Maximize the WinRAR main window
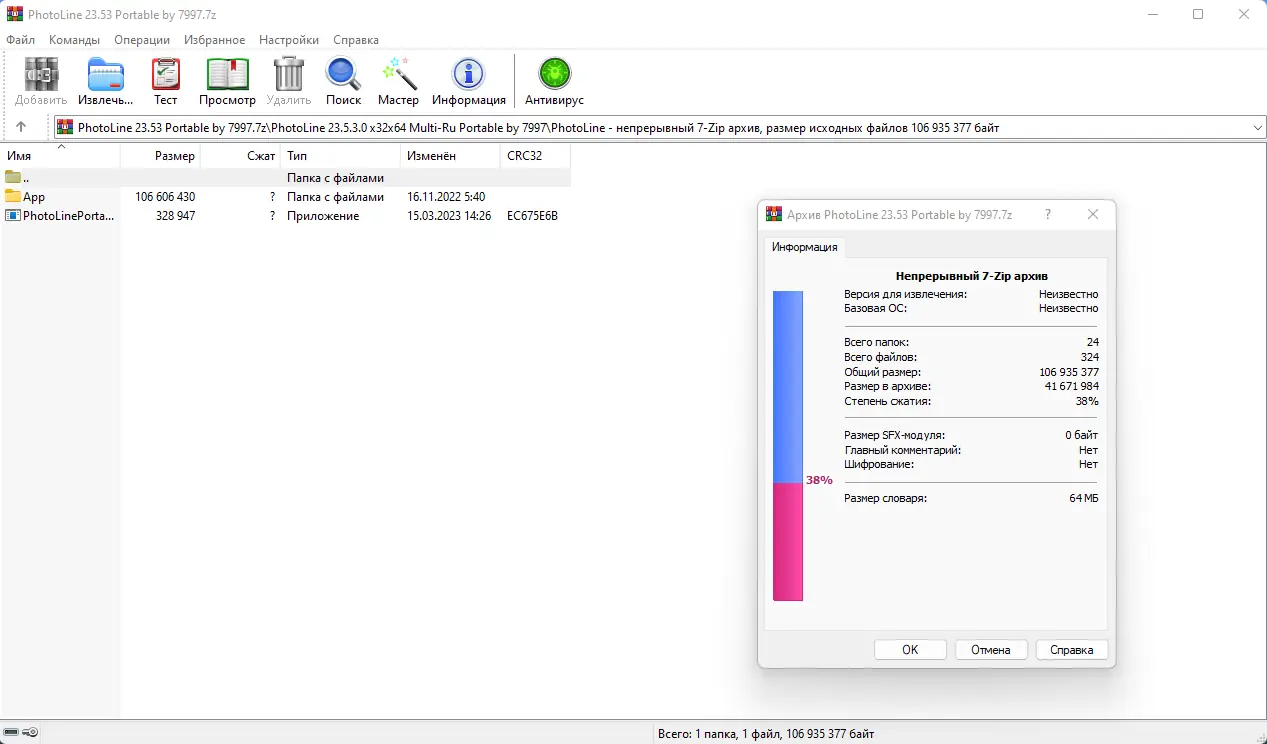This screenshot has height=744, width=1267. [x=1198, y=14]
